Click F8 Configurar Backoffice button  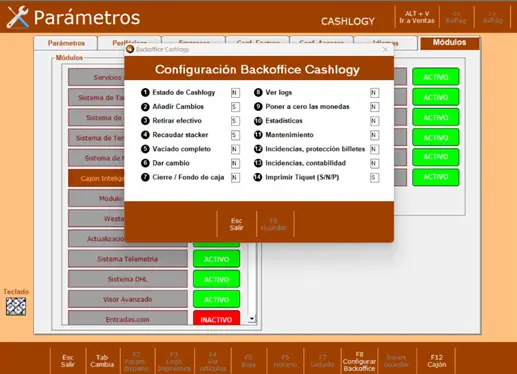click(x=359, y=362)
